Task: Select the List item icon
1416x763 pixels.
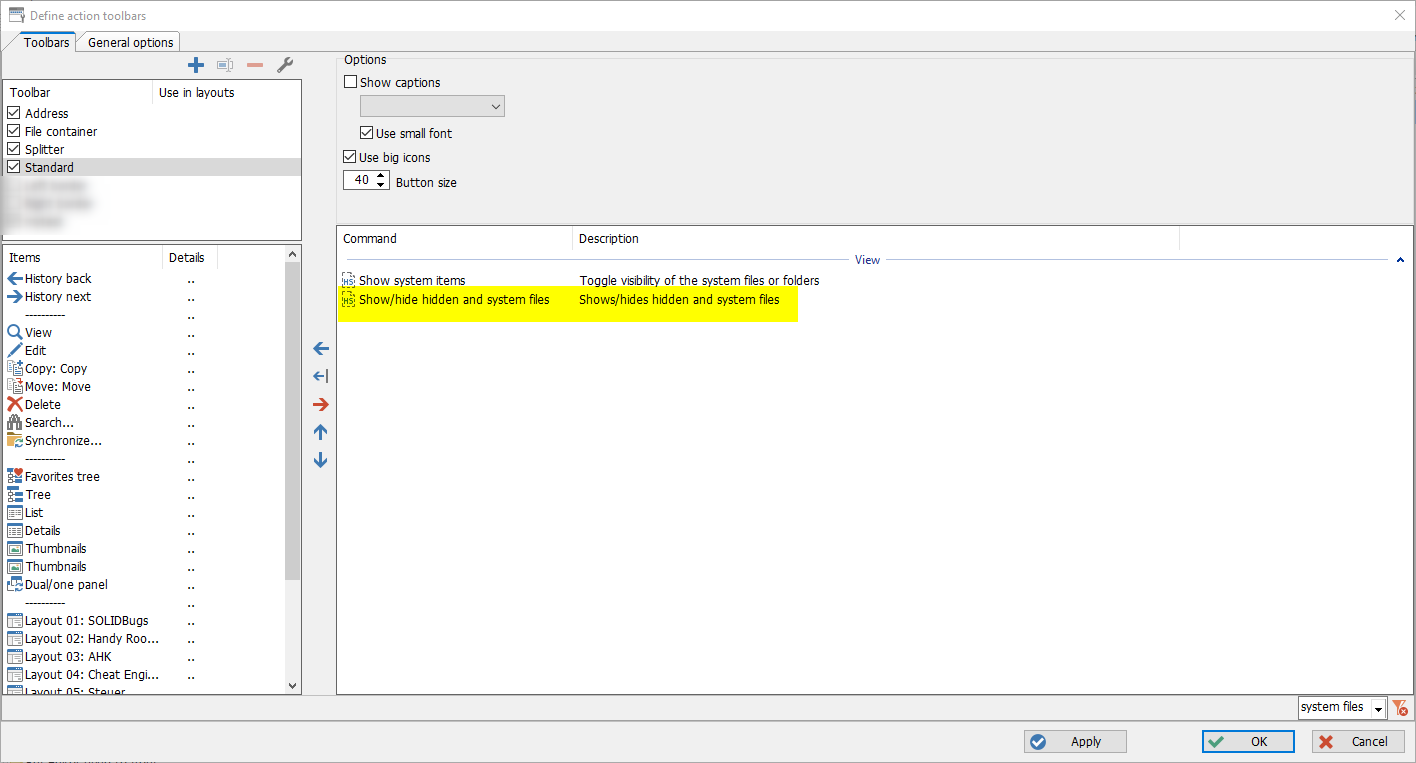Action: (15, 513)
